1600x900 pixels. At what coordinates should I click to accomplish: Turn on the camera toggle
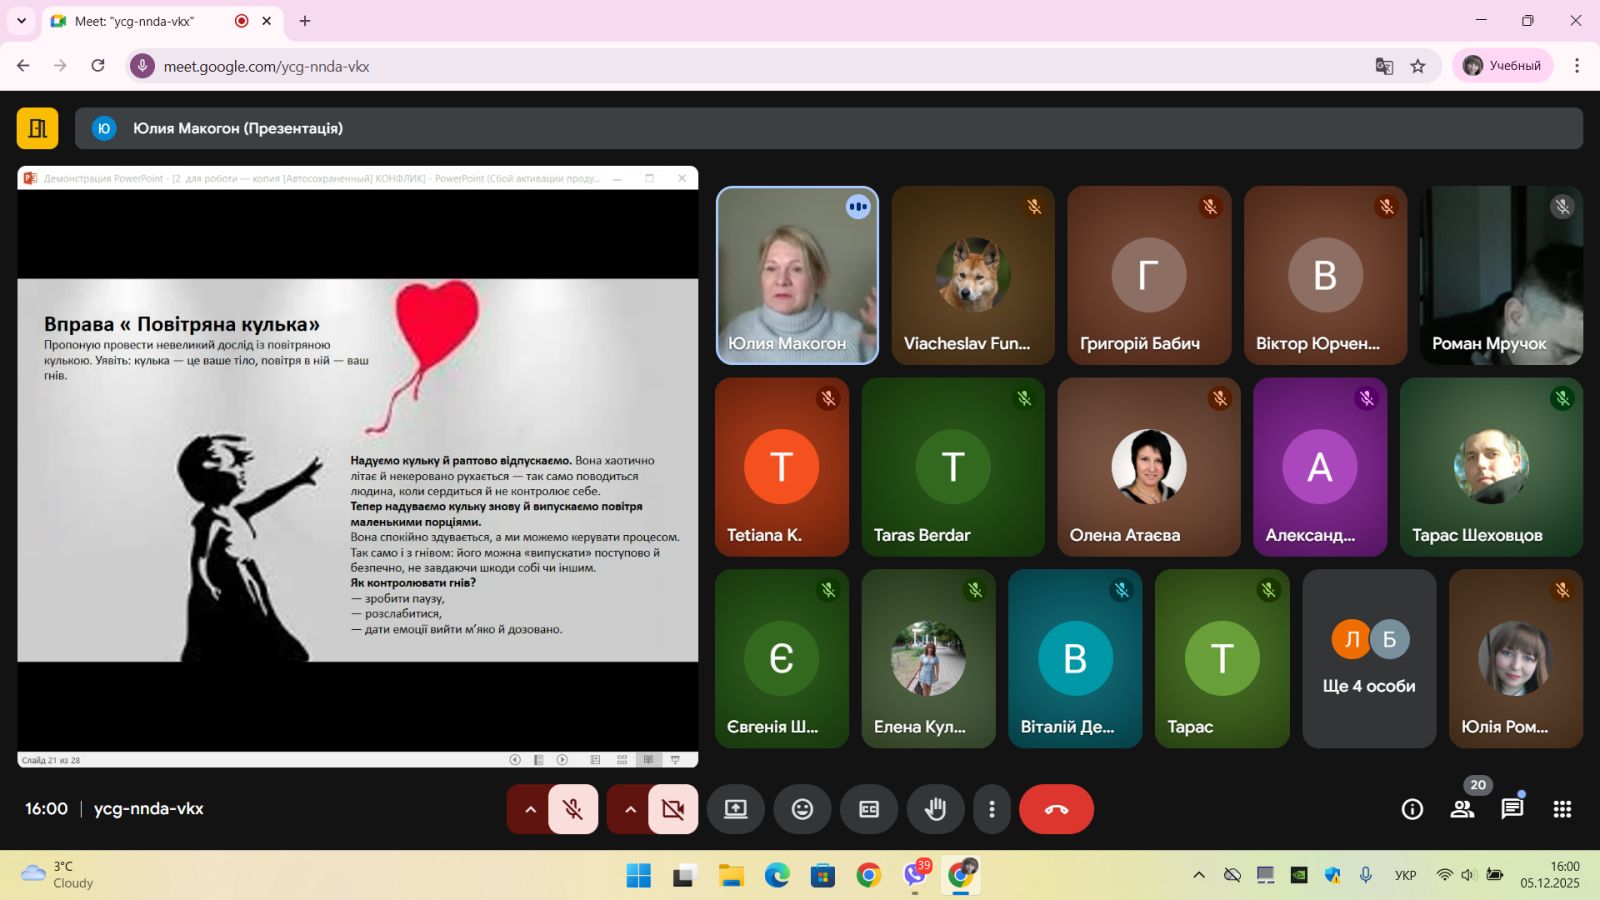tap(673, 809)
